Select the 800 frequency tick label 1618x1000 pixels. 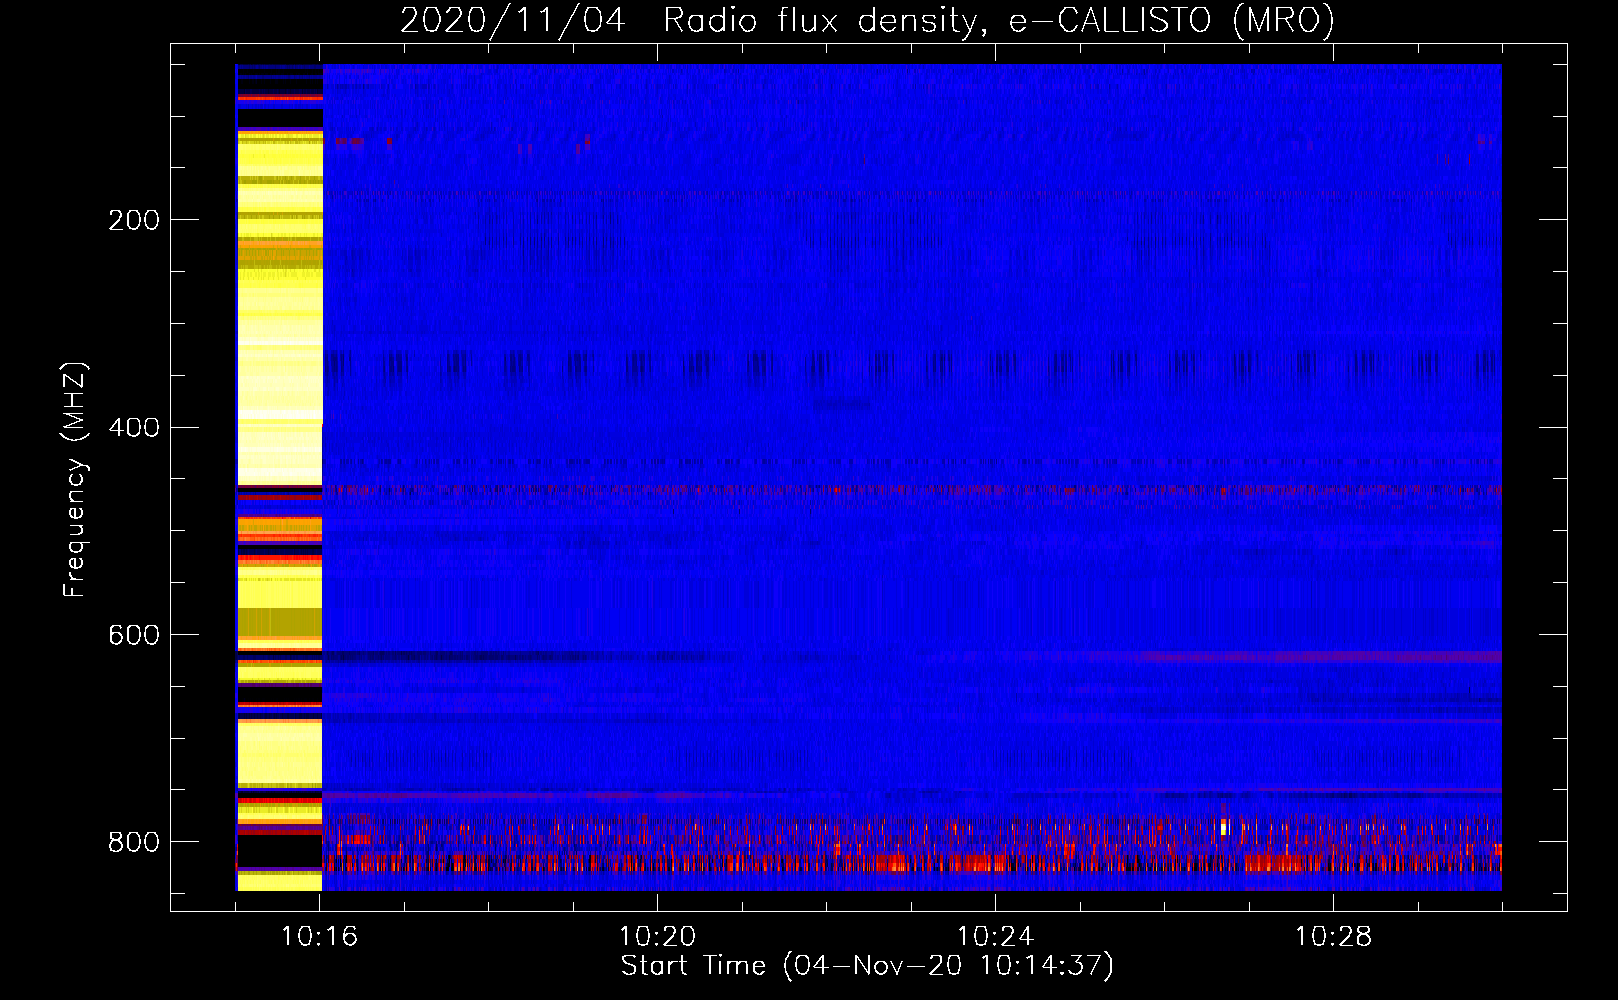(133, 842)
